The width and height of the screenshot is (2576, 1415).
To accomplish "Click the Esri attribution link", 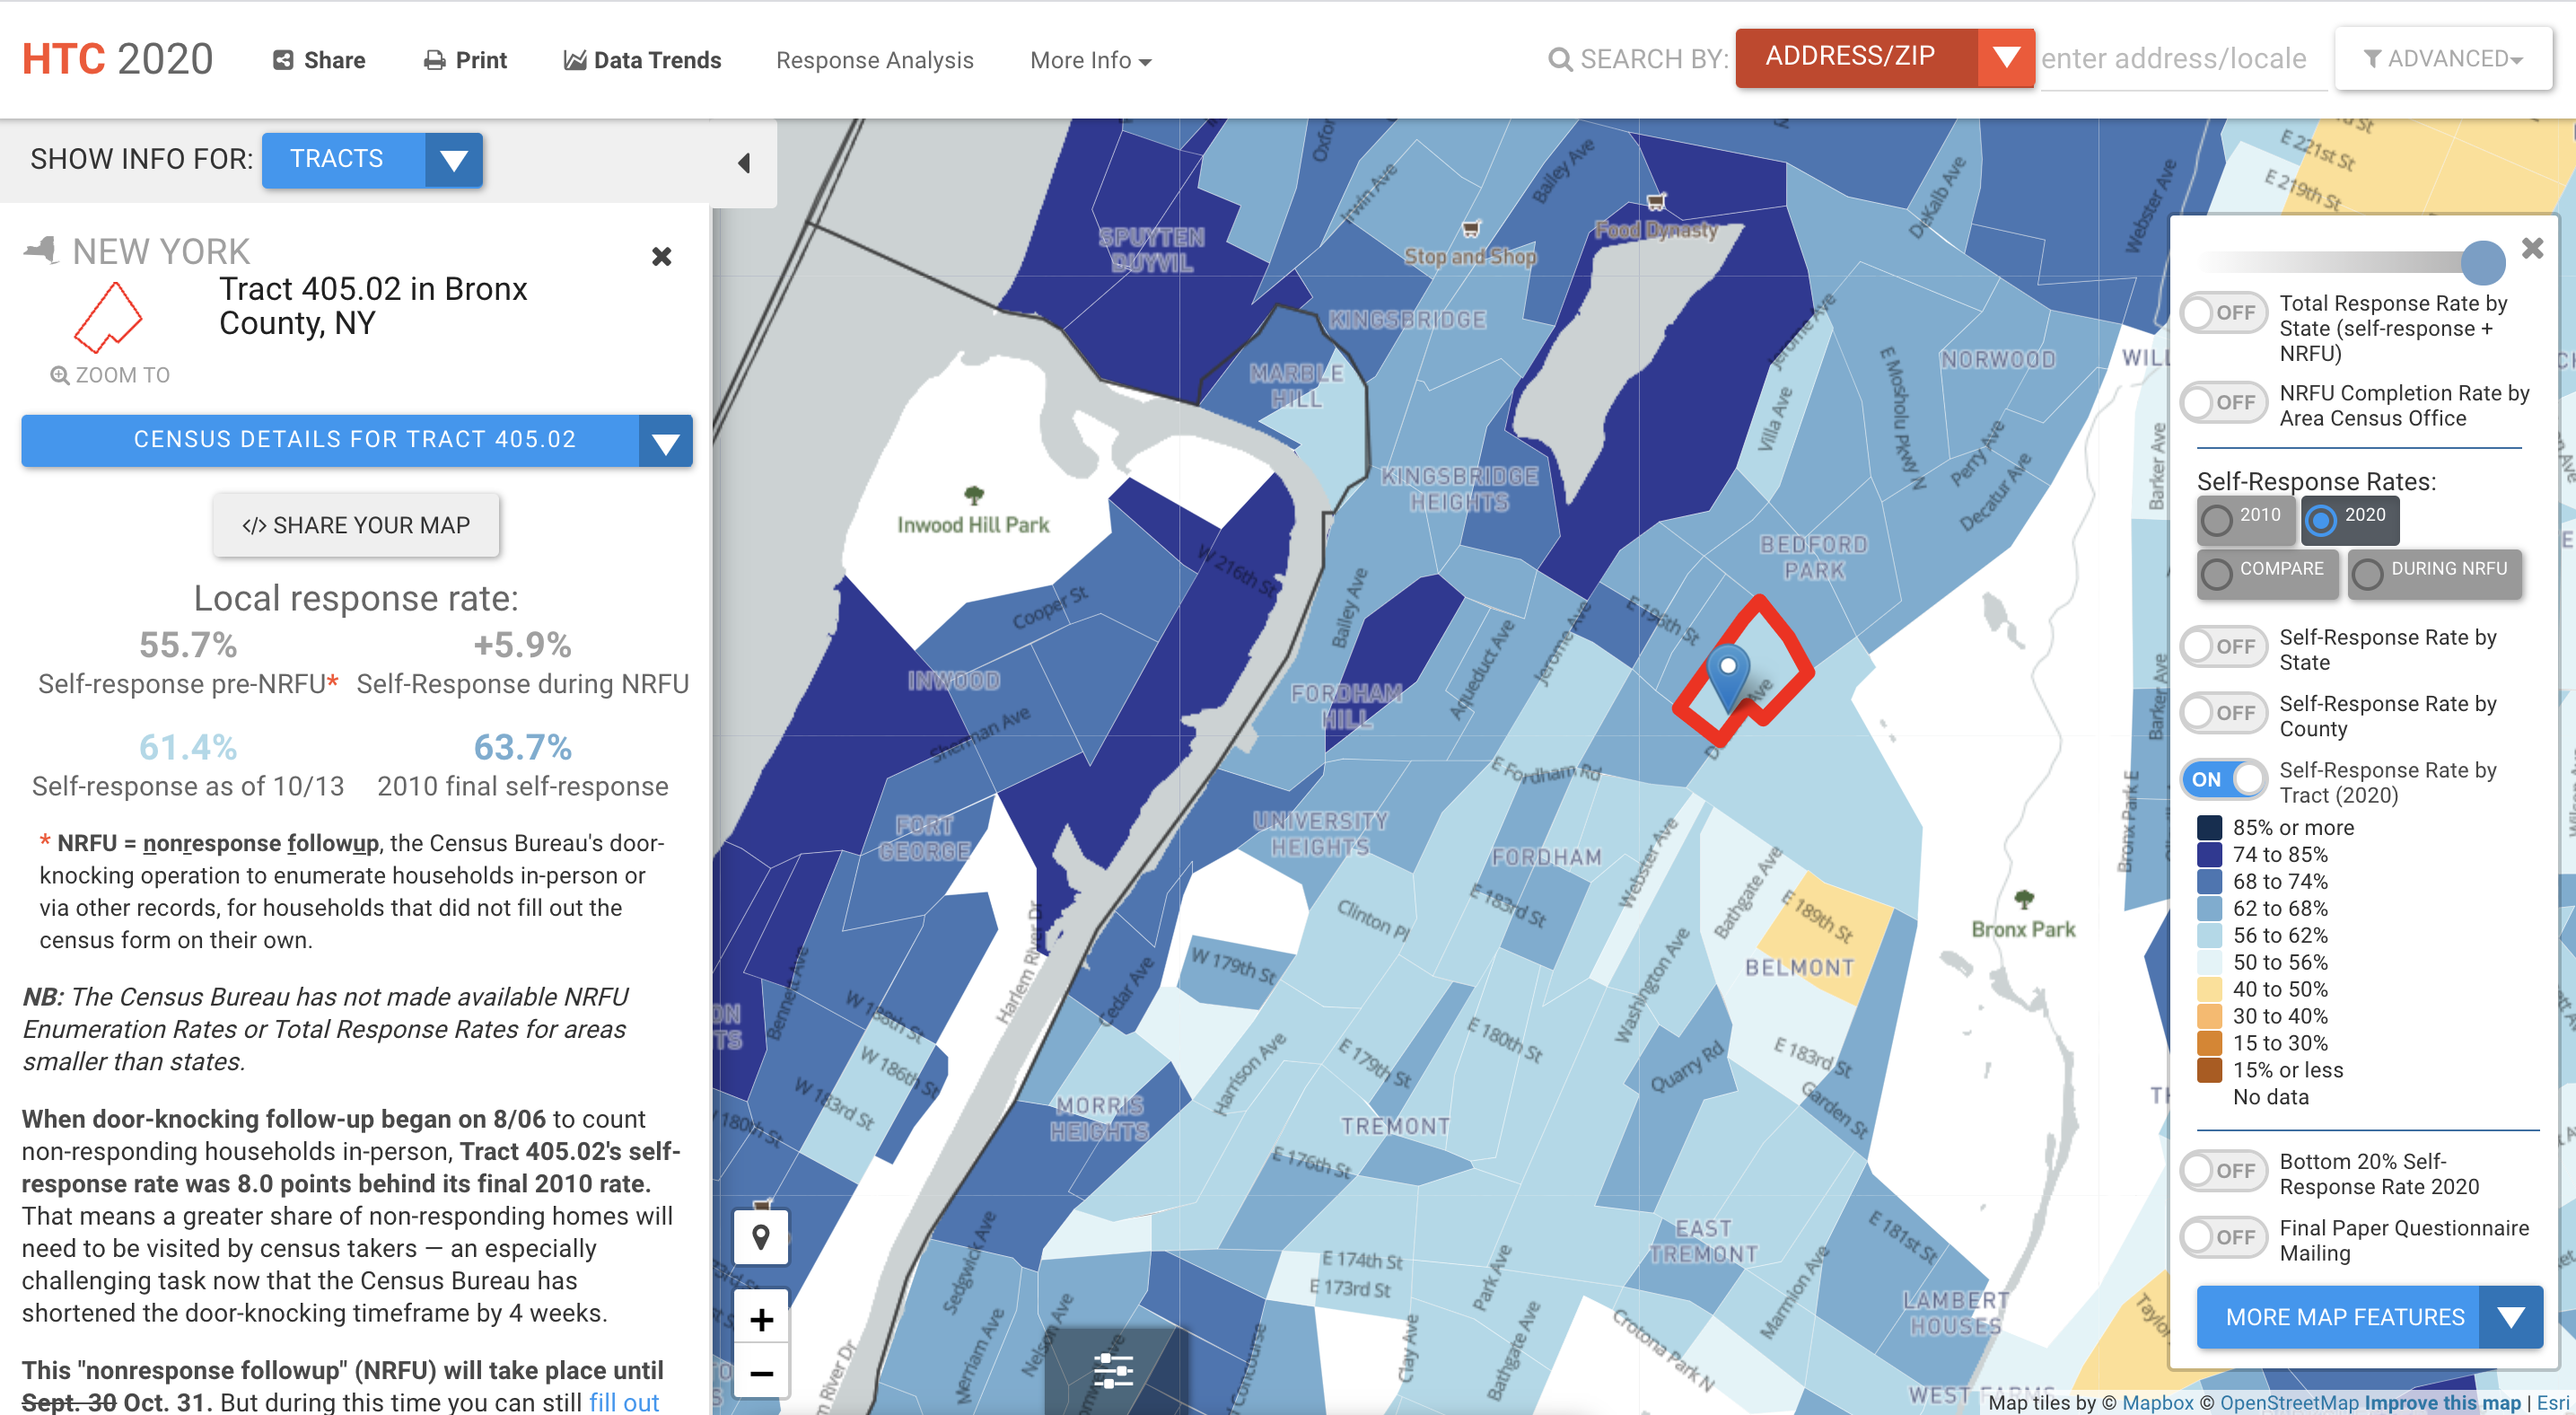I will point(2552,1402).
